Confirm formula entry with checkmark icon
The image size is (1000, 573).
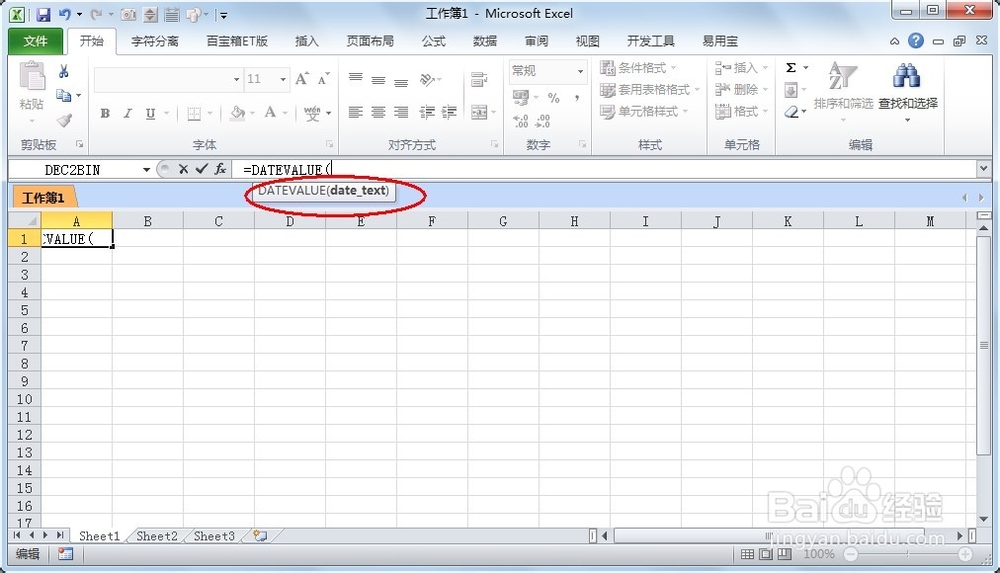pos(202,169)
